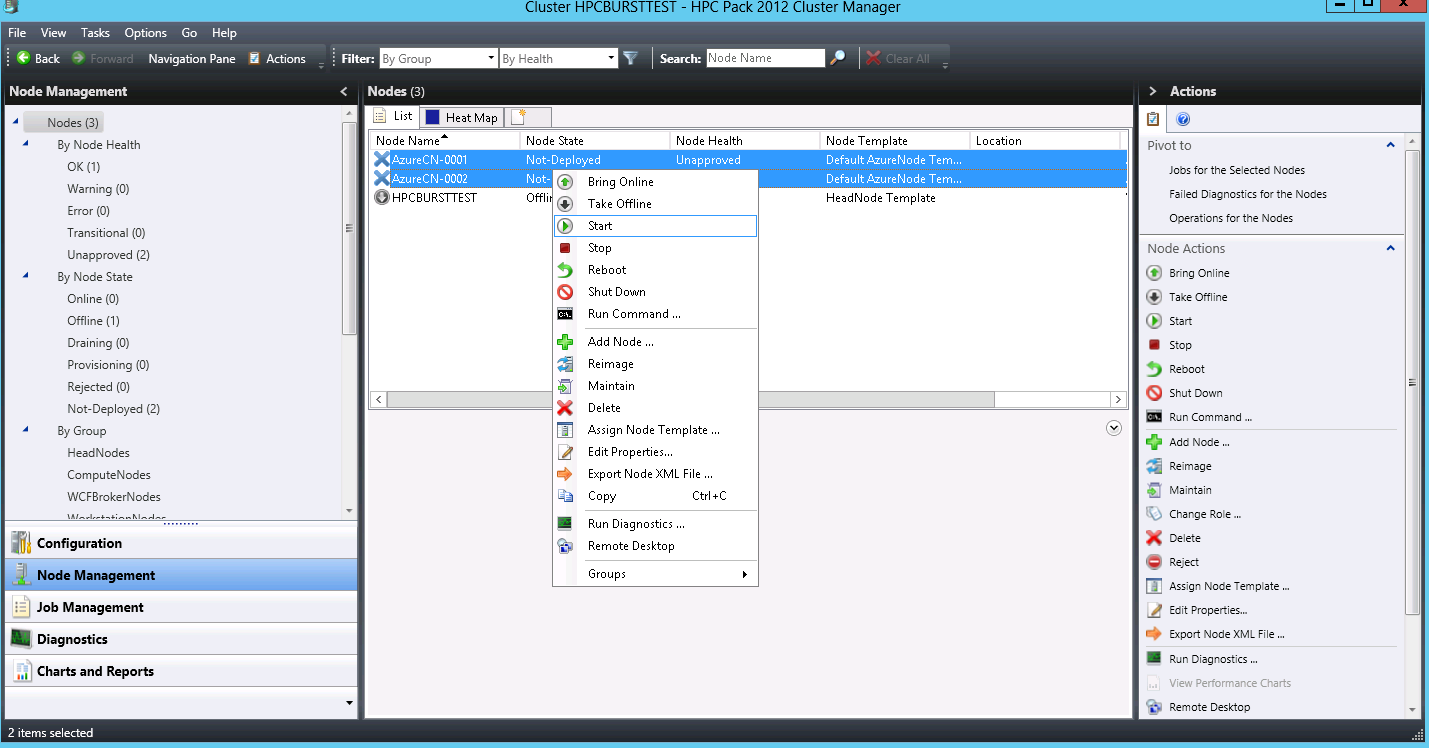Open the Options menu

(x=146, y=33)
